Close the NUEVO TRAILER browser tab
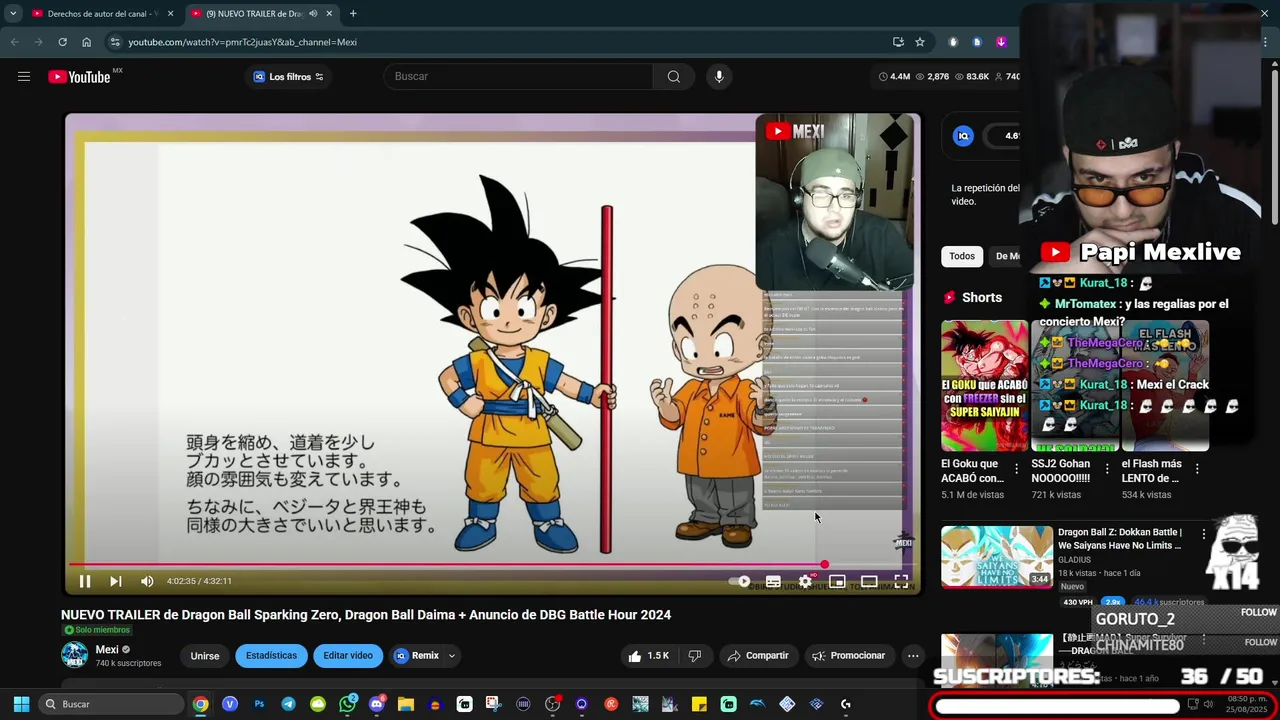1280x720 pixels. (329, 14)
